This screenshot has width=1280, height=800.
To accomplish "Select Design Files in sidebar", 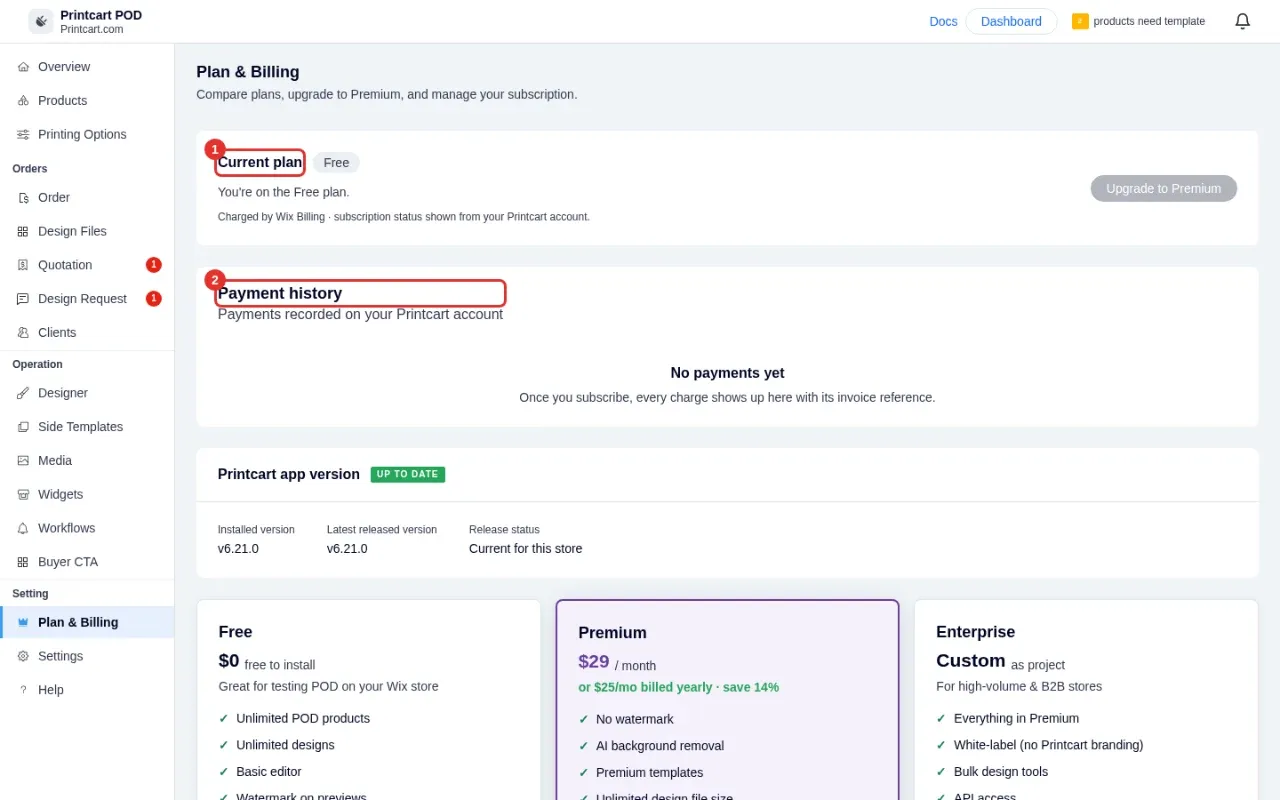I will 87,231.
